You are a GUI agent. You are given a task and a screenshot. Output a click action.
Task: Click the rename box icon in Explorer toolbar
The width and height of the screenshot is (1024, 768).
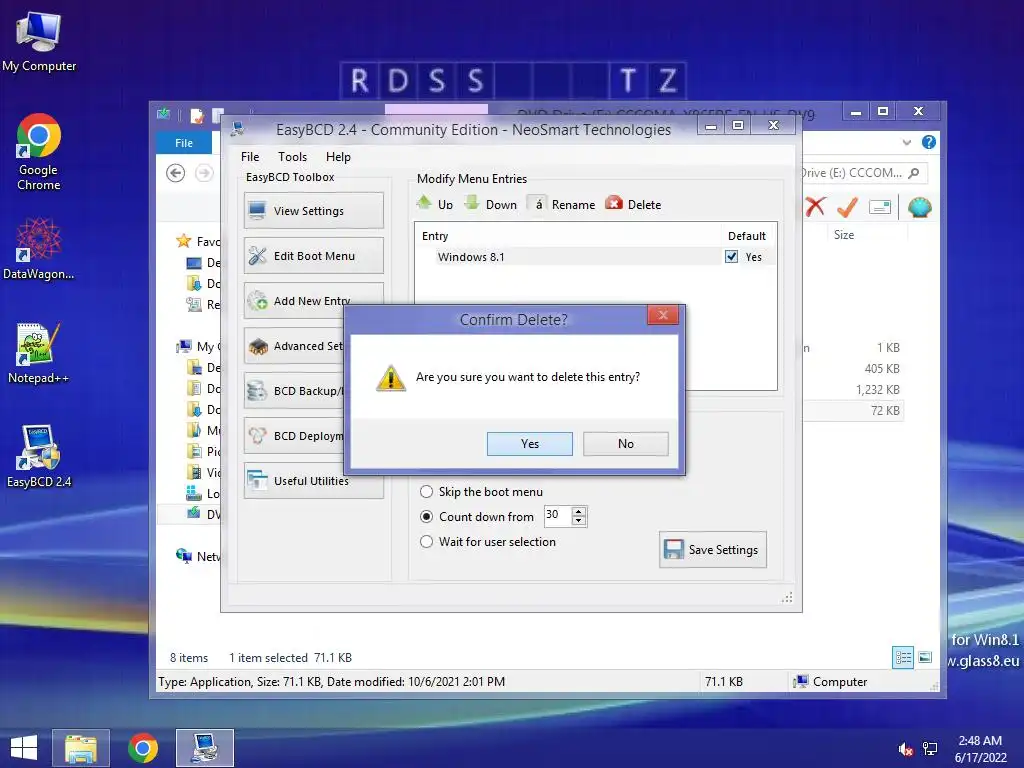880,207
